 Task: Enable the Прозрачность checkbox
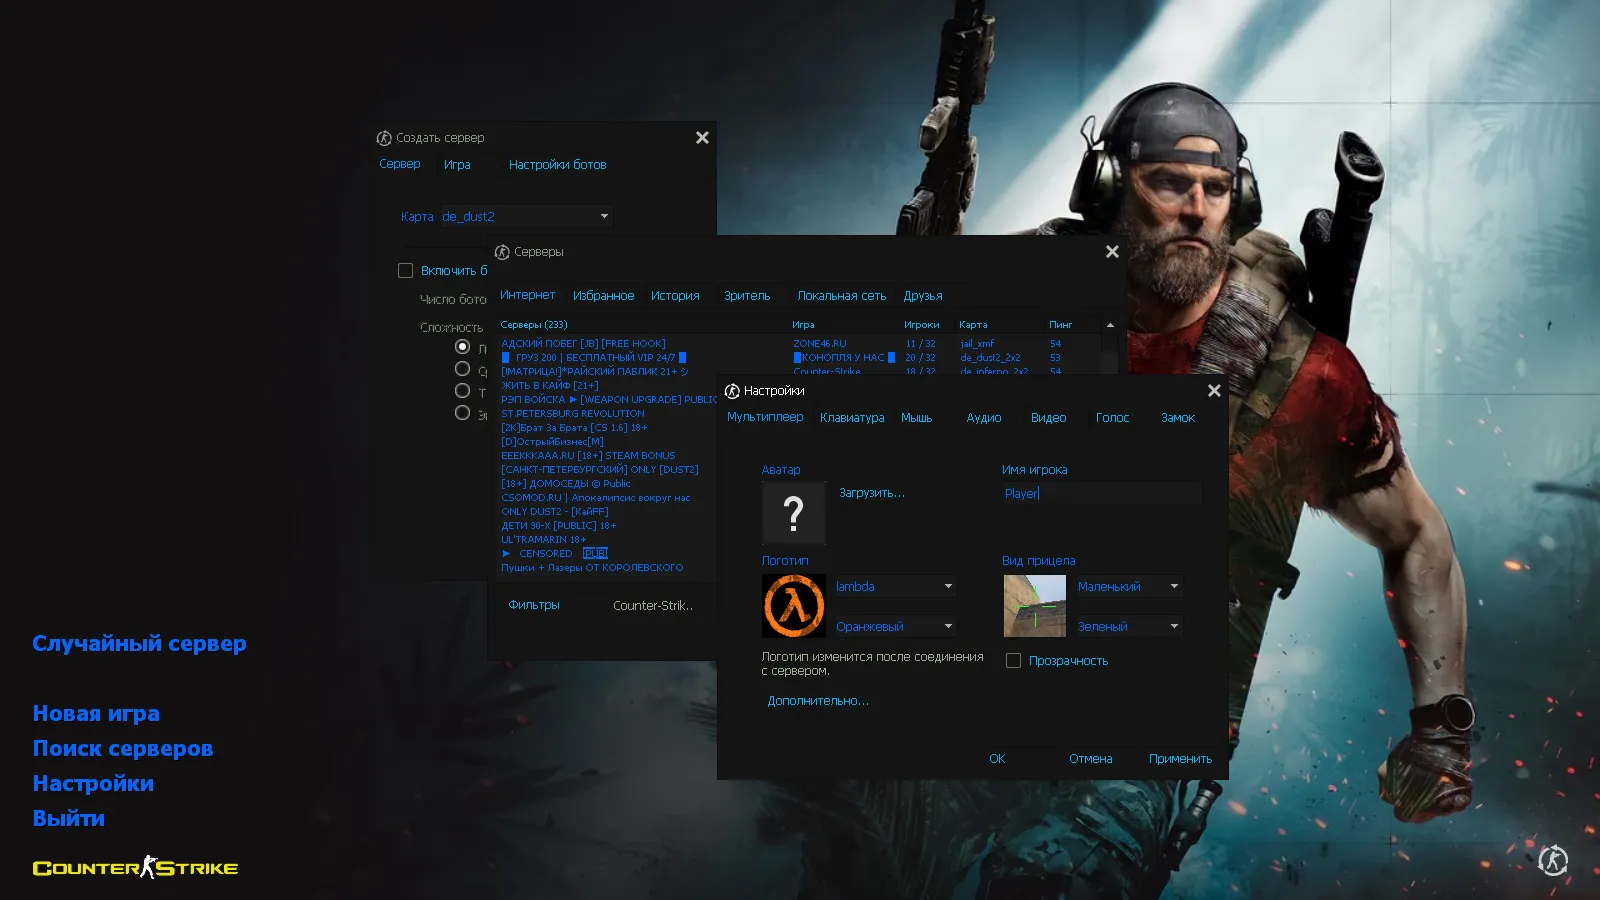(x=1013, y=661)
